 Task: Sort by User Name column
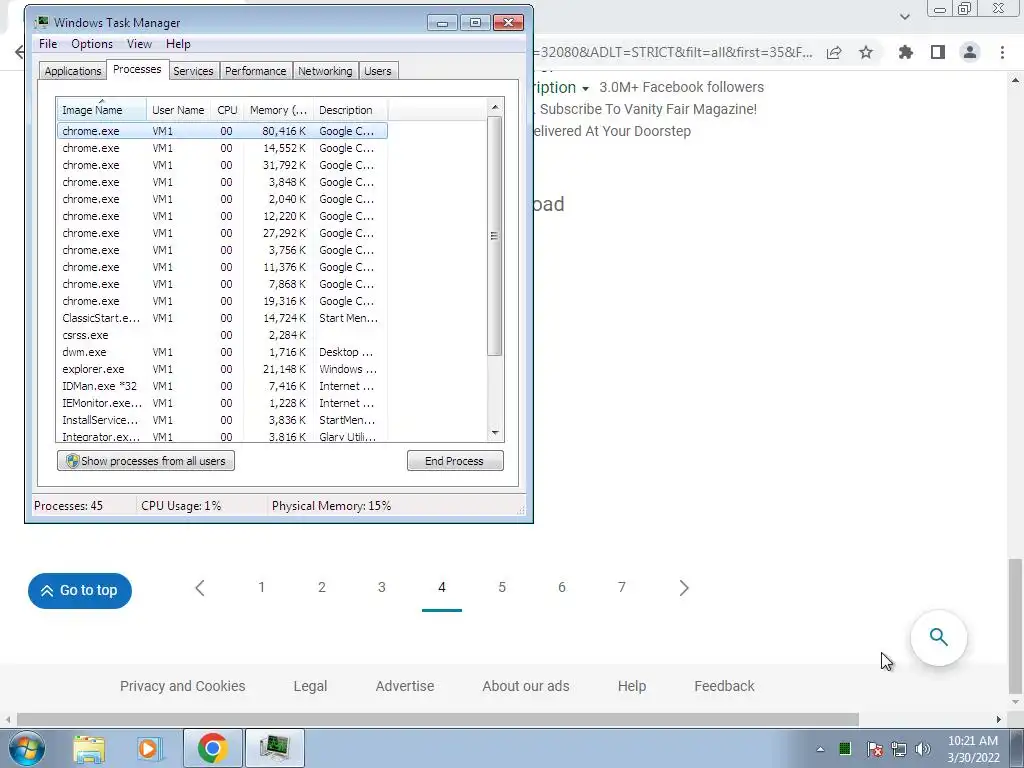click(178, 110)
